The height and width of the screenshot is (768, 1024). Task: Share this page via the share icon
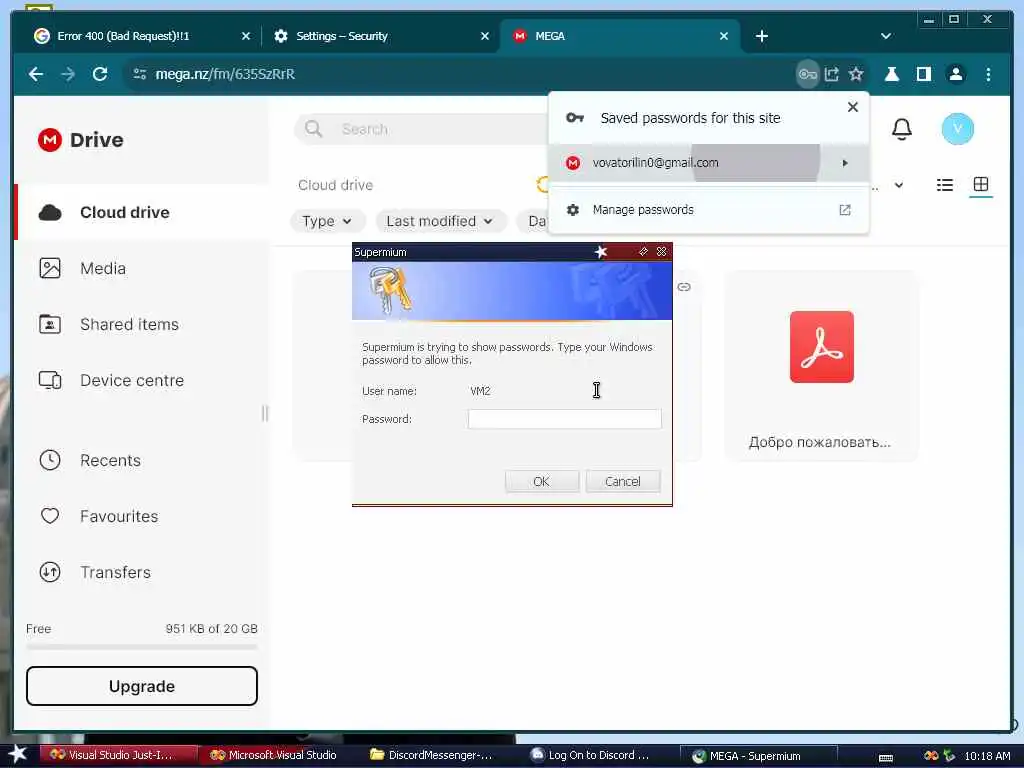point(831,74)
